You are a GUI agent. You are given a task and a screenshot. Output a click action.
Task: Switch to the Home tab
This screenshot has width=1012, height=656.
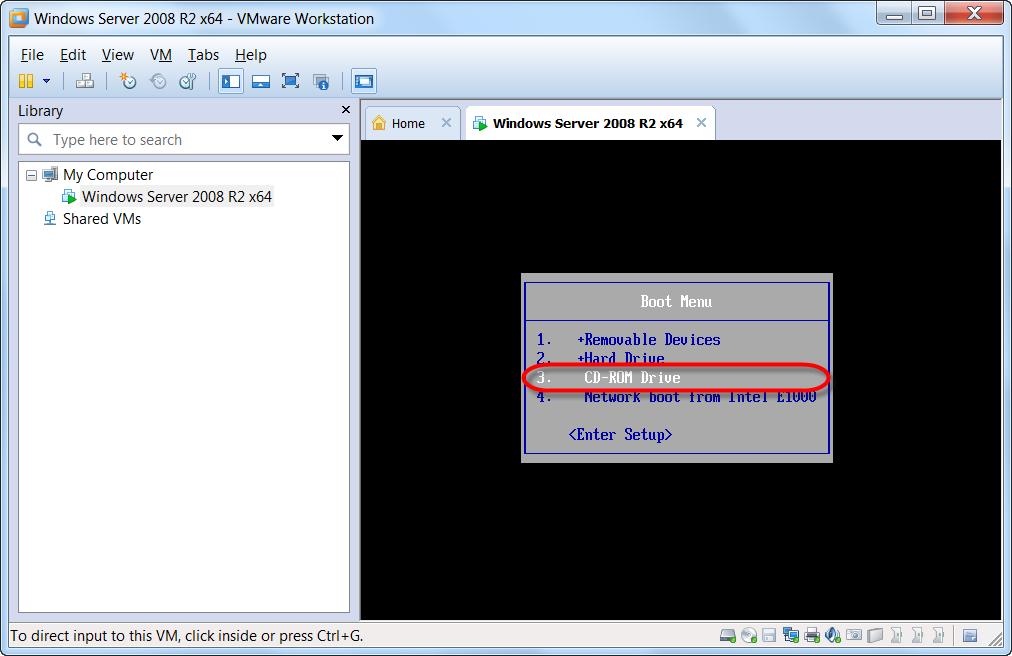[x=408, y=123]
